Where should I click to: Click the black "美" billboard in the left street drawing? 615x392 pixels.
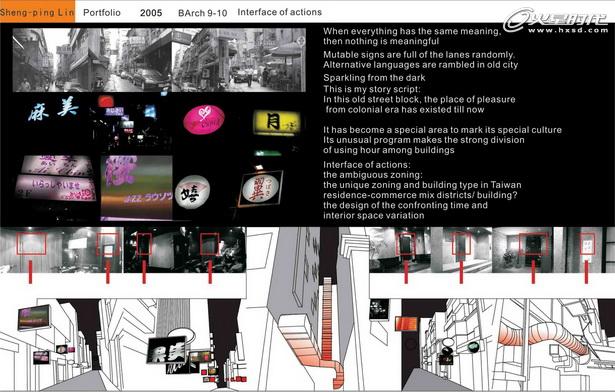167,350
